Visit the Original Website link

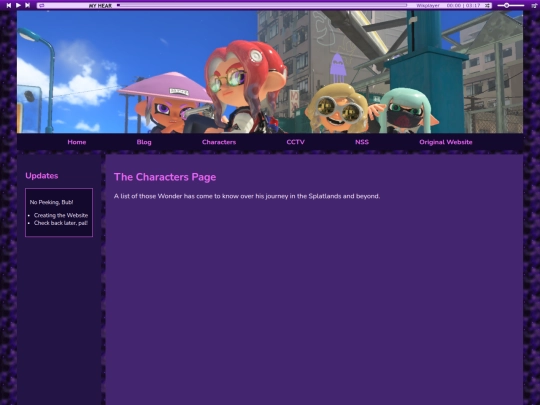click(446, 142)
